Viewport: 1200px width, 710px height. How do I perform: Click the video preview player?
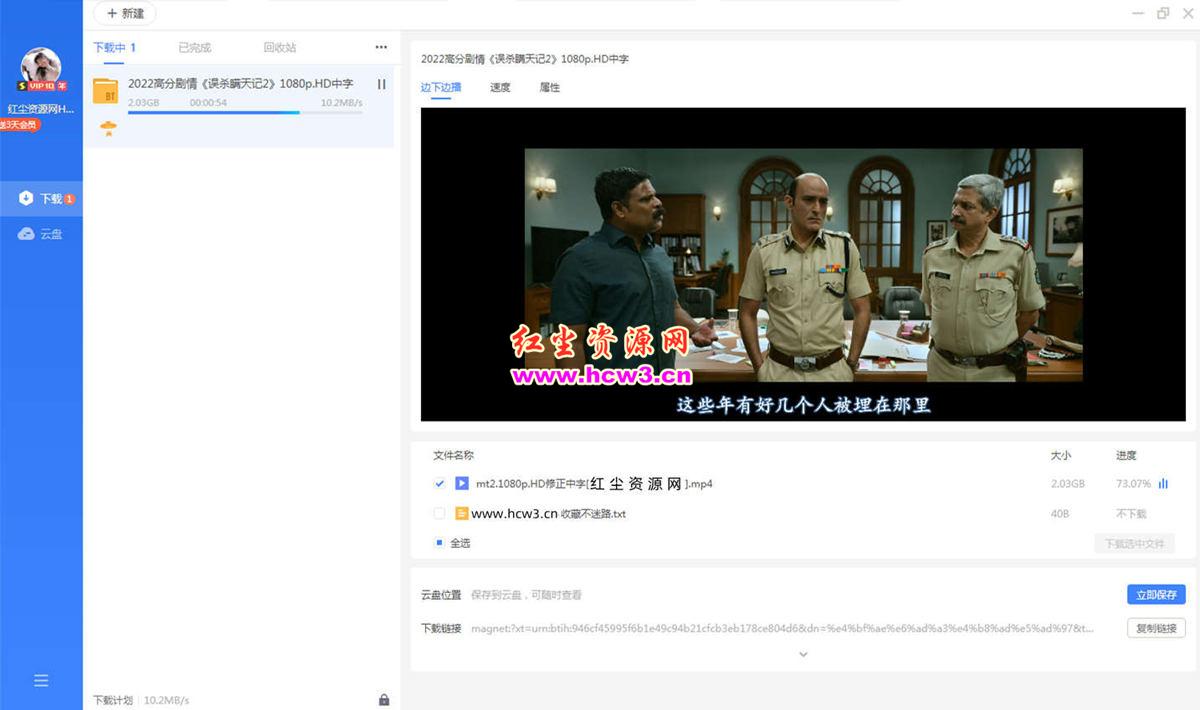pyautogui.click(x=802, y=264)
